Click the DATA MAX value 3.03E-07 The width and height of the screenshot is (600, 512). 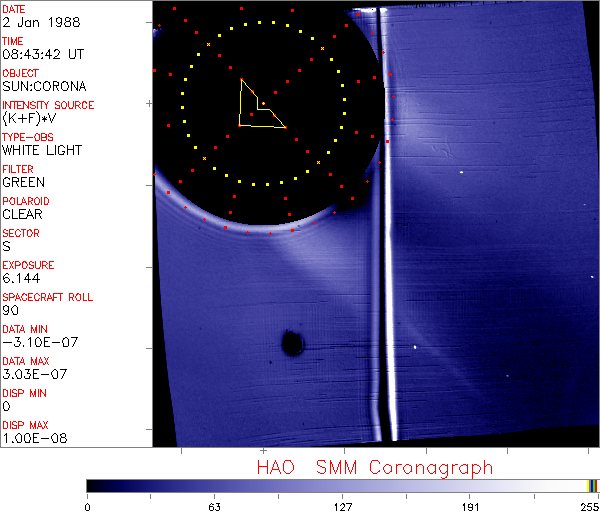(33, 375)
